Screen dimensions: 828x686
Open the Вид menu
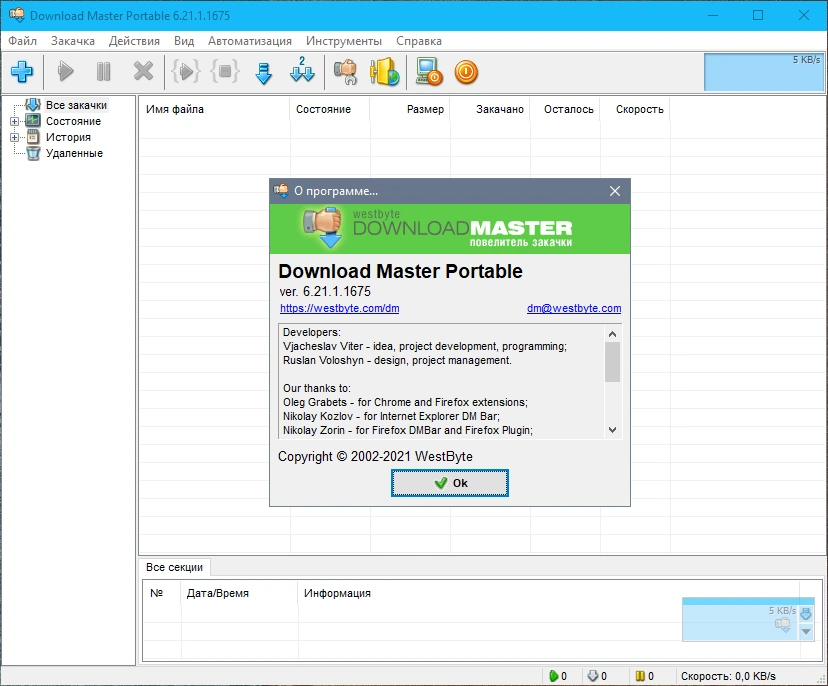click(184, 41)
